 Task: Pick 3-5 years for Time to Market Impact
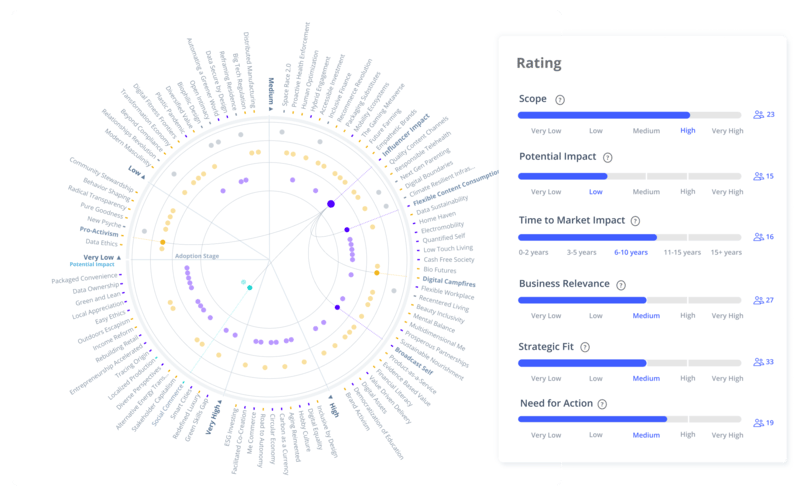click(x=585, y=253)
